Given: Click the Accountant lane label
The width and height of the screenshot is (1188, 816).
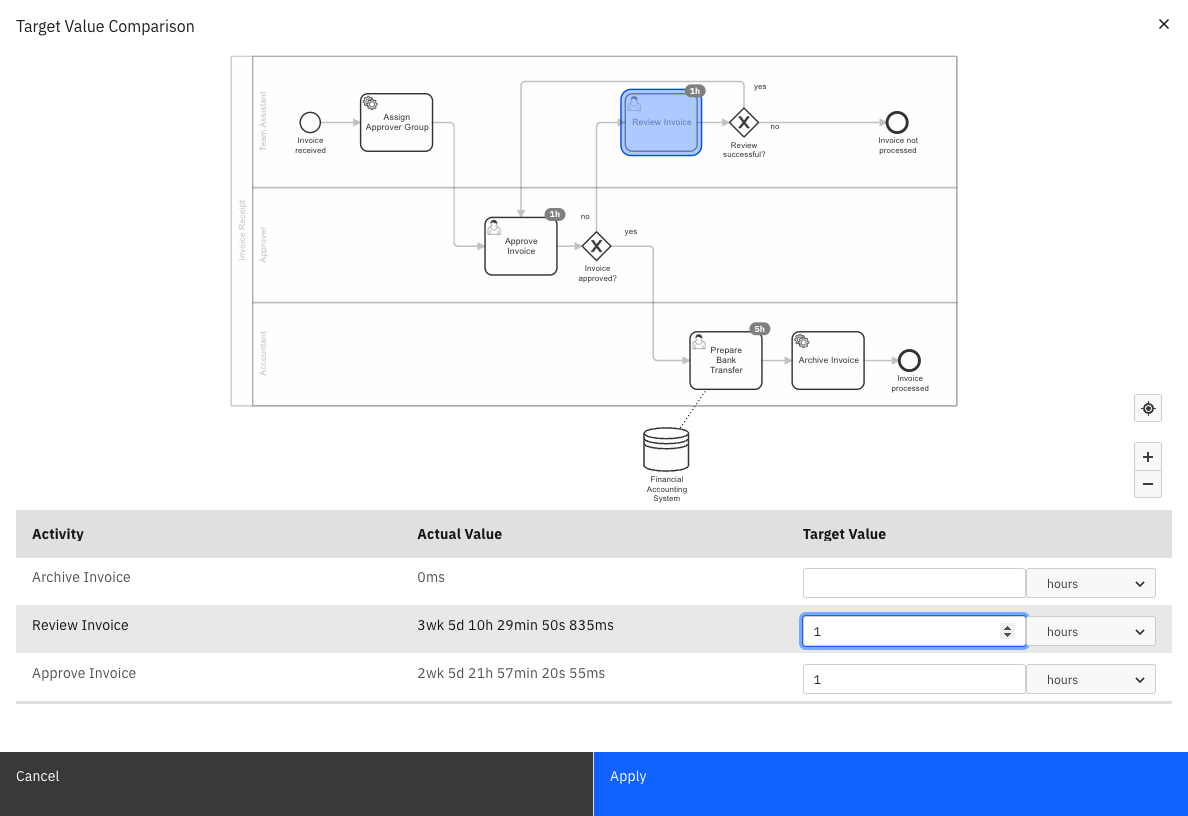Looking at the screenshot, I should [263, 353].
